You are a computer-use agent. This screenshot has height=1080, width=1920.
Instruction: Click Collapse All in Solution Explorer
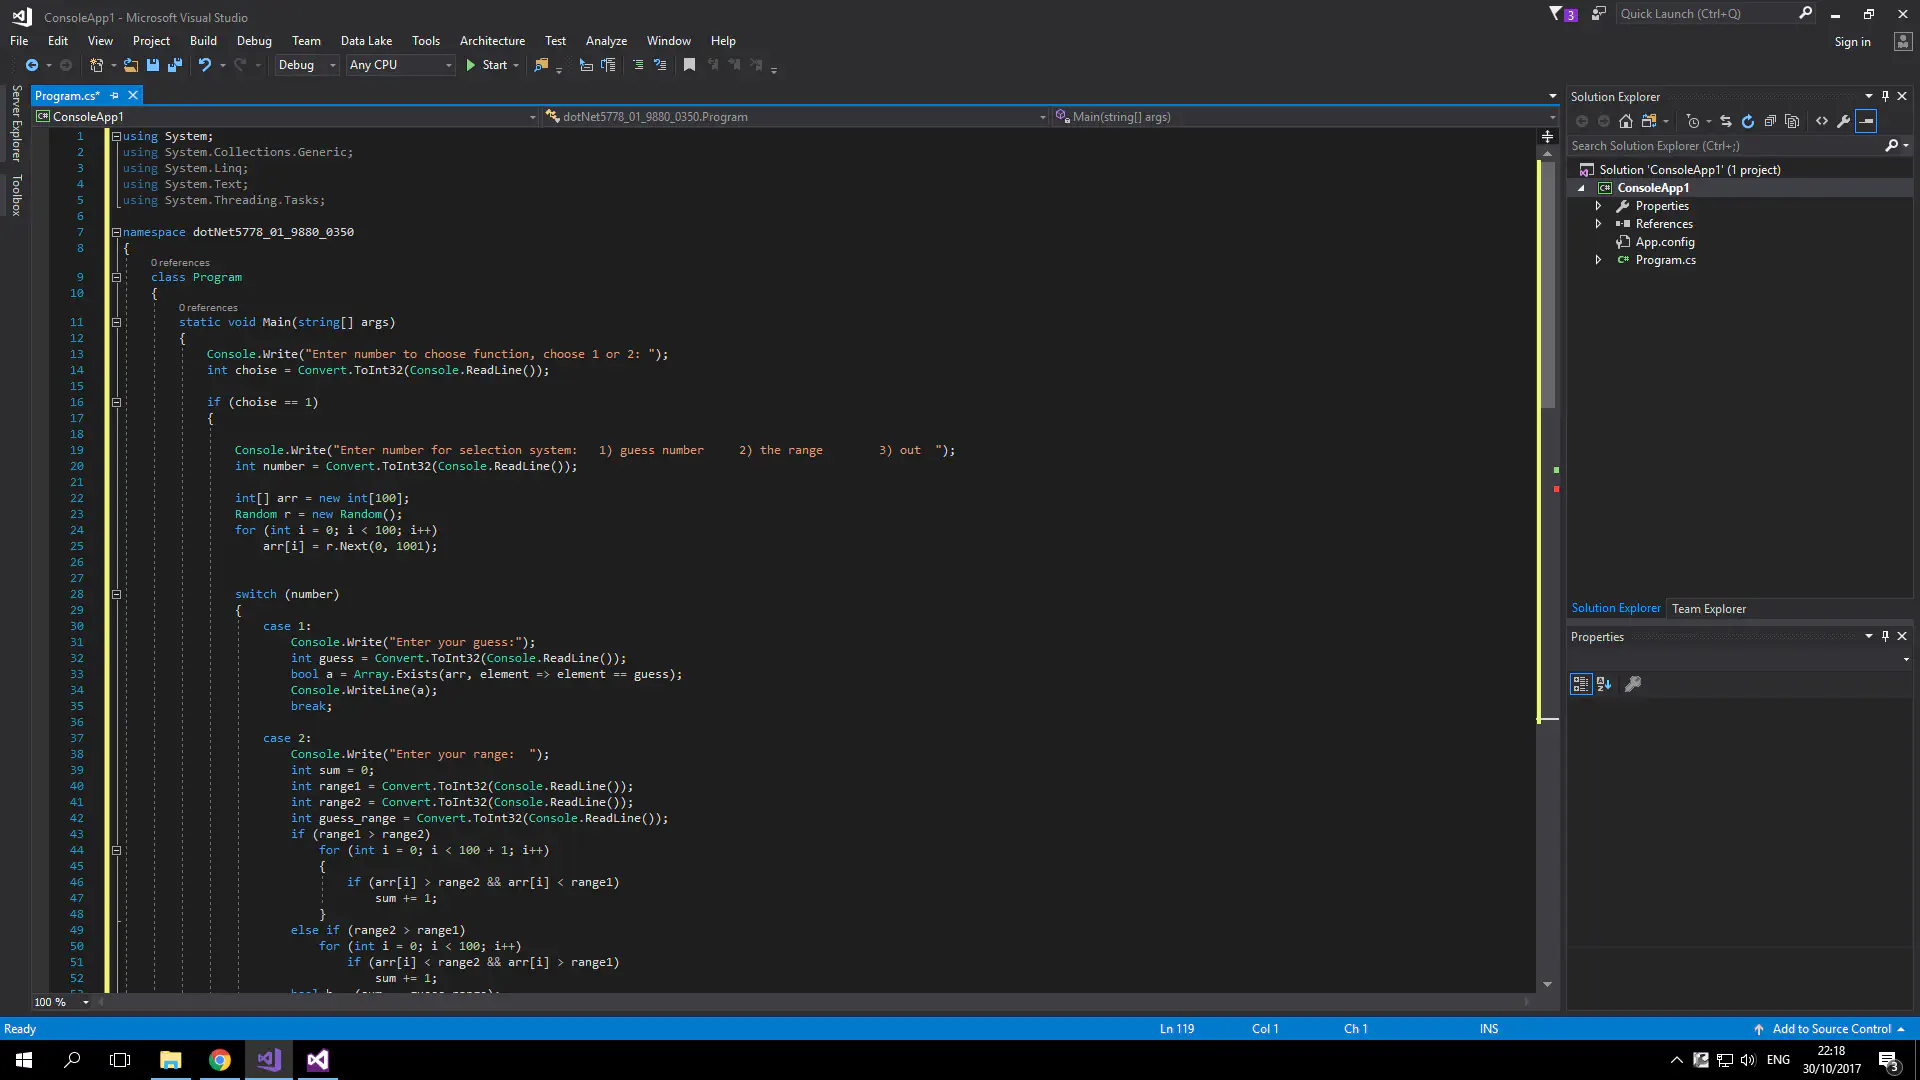pos(1770,121)
